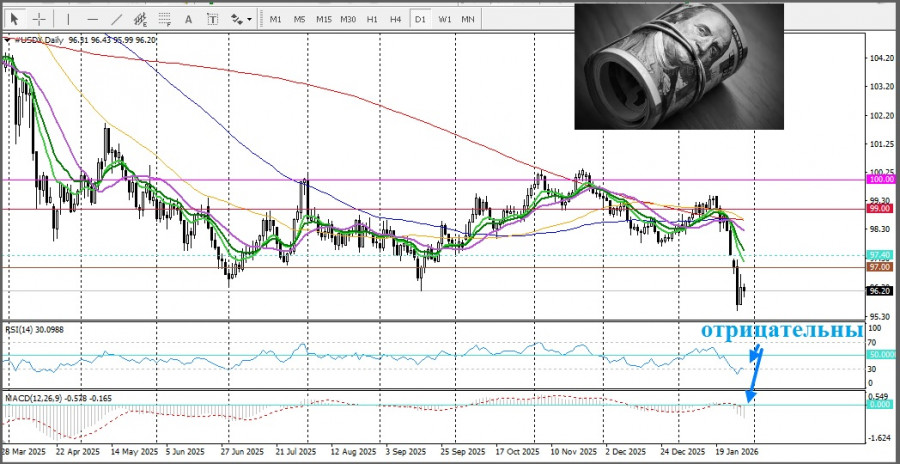The width and height of the screenshot is (900, 464).
Task: Switch chart to W1 timeframe
Action: [x=444, y=19]
